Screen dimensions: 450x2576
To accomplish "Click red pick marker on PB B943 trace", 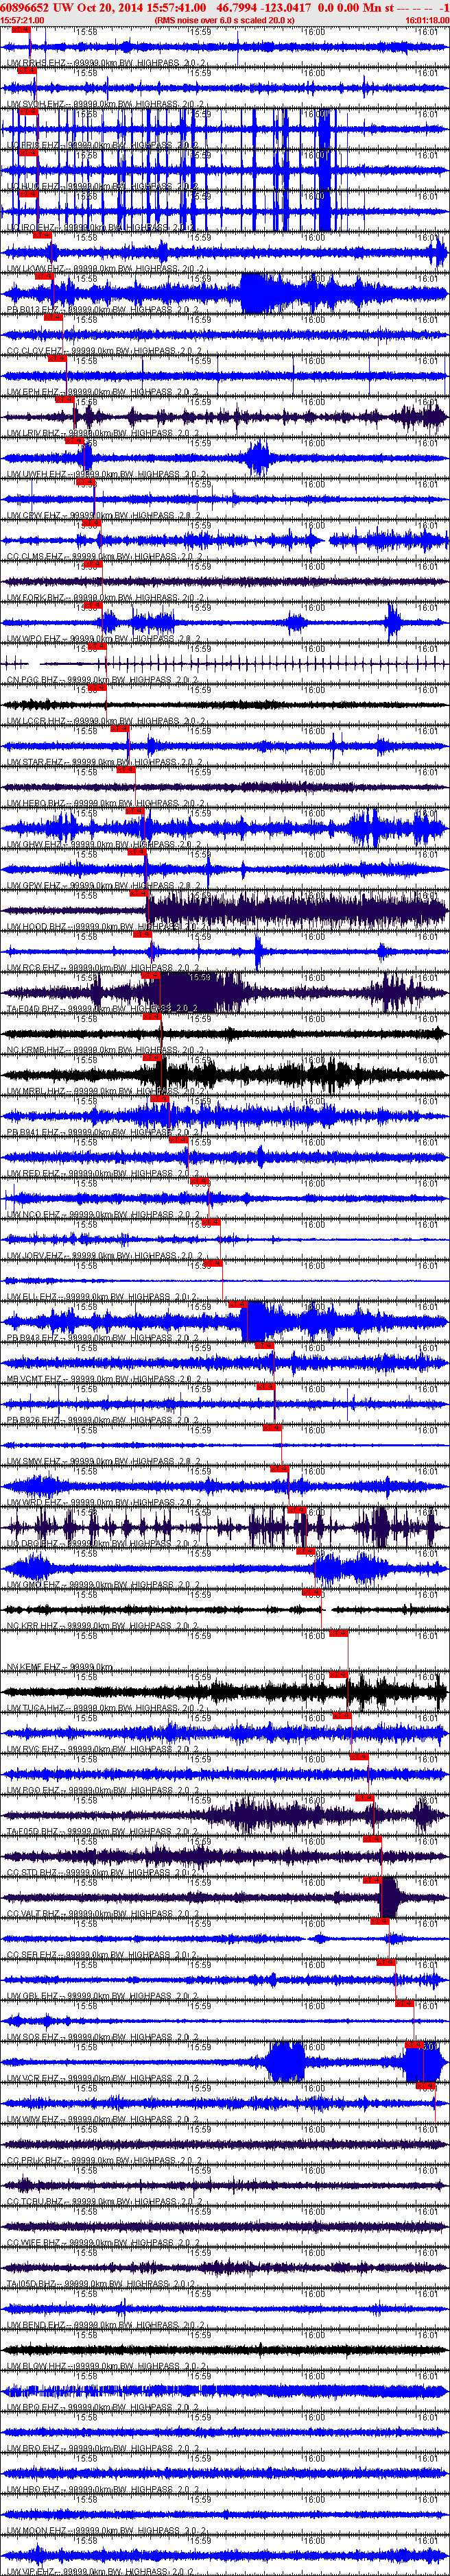I will (237, 1304).
